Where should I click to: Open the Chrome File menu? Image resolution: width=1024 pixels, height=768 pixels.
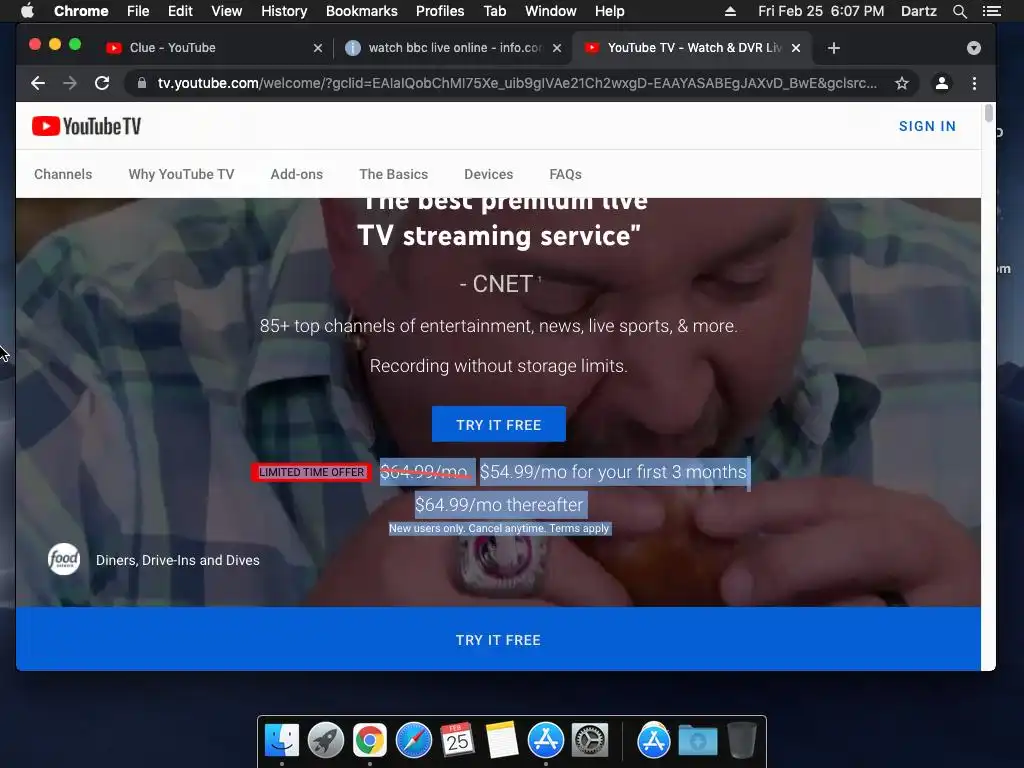click(x=138, y=11)
